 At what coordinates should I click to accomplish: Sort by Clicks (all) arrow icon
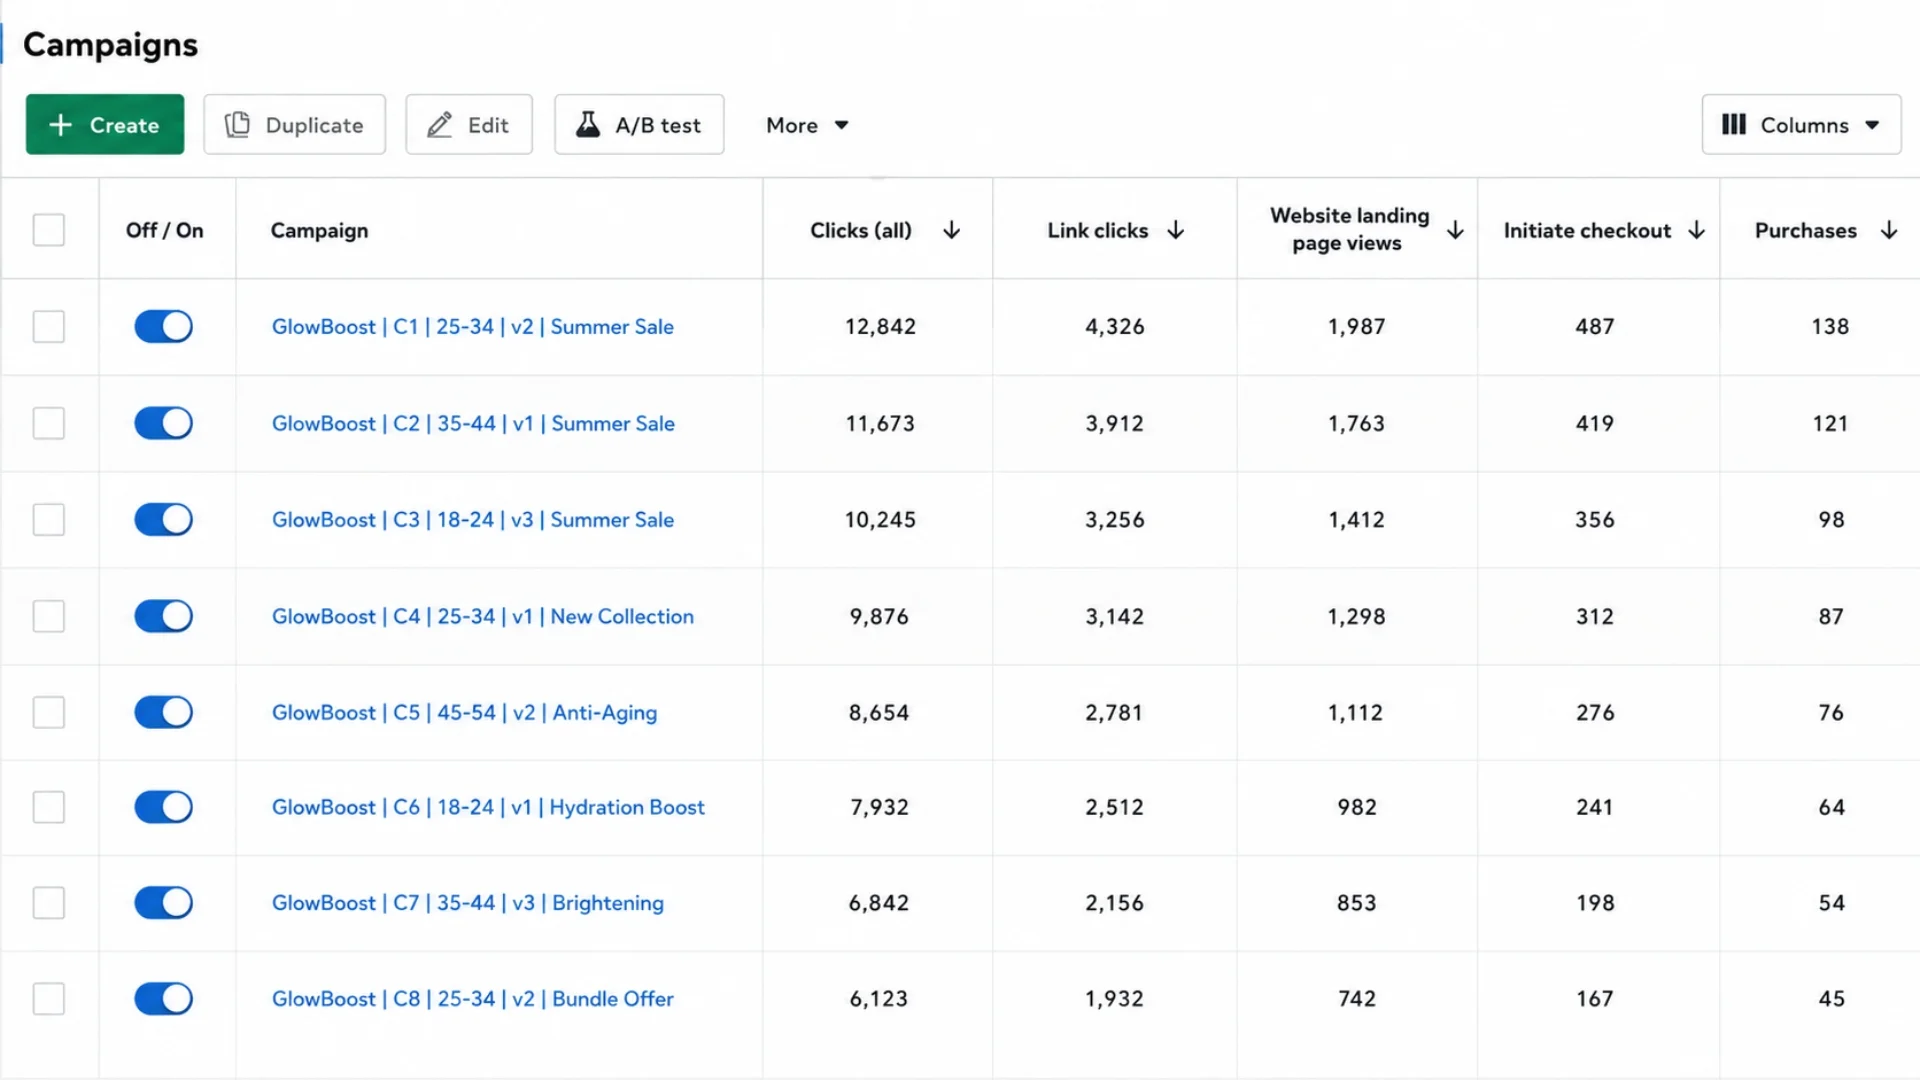(x=952, y=231)
